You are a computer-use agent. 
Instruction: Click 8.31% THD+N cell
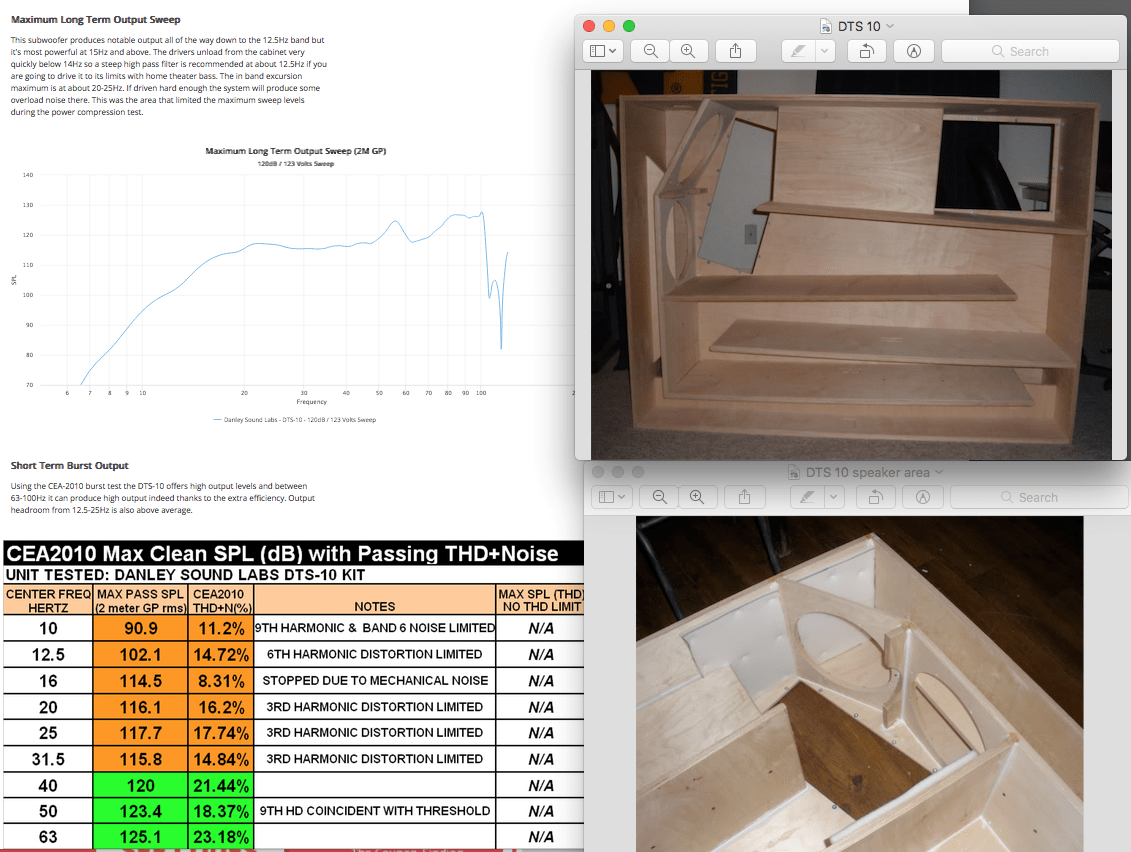(221, 681)
